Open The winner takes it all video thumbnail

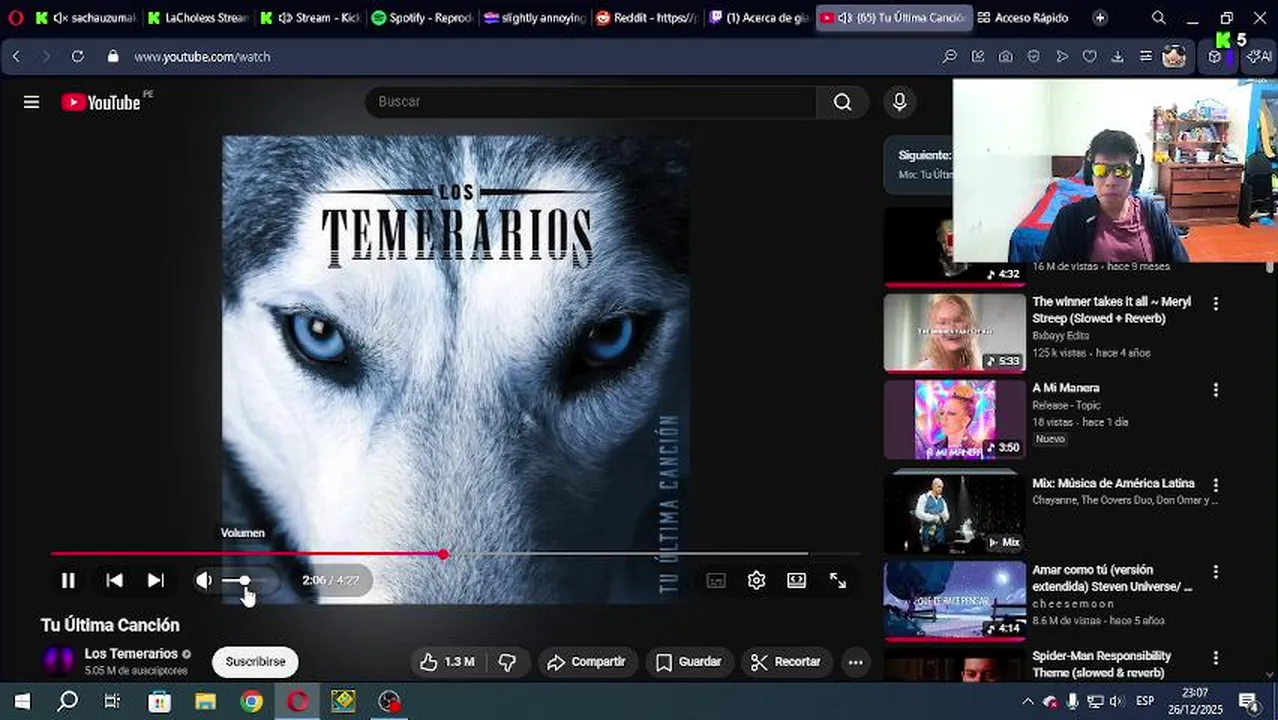(x=954, y=332)
